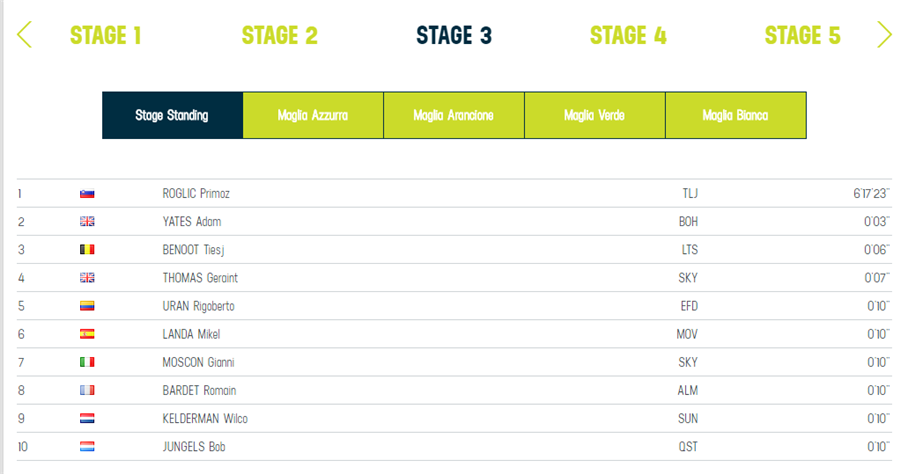Open the Stage 2 tab
The height and width of the screenshot is (474, 900).
coord(280,36)
